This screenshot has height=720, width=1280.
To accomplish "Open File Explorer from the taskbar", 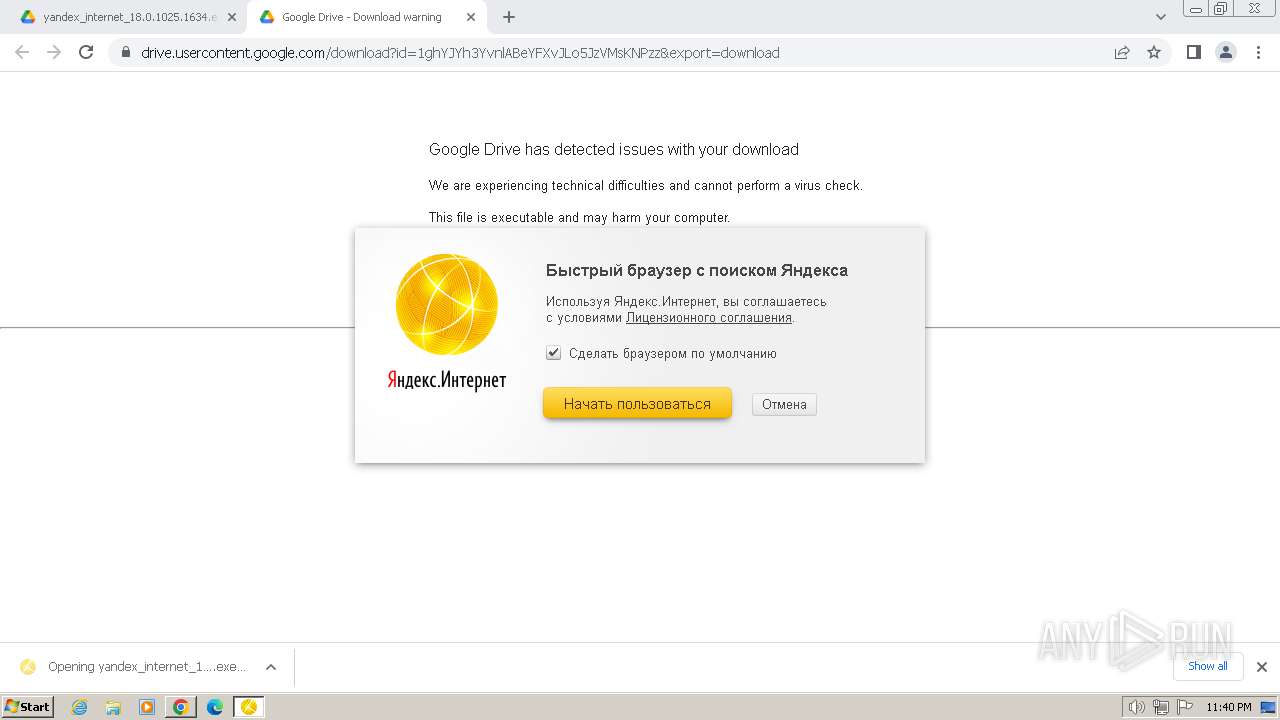I will coord(113,707).
